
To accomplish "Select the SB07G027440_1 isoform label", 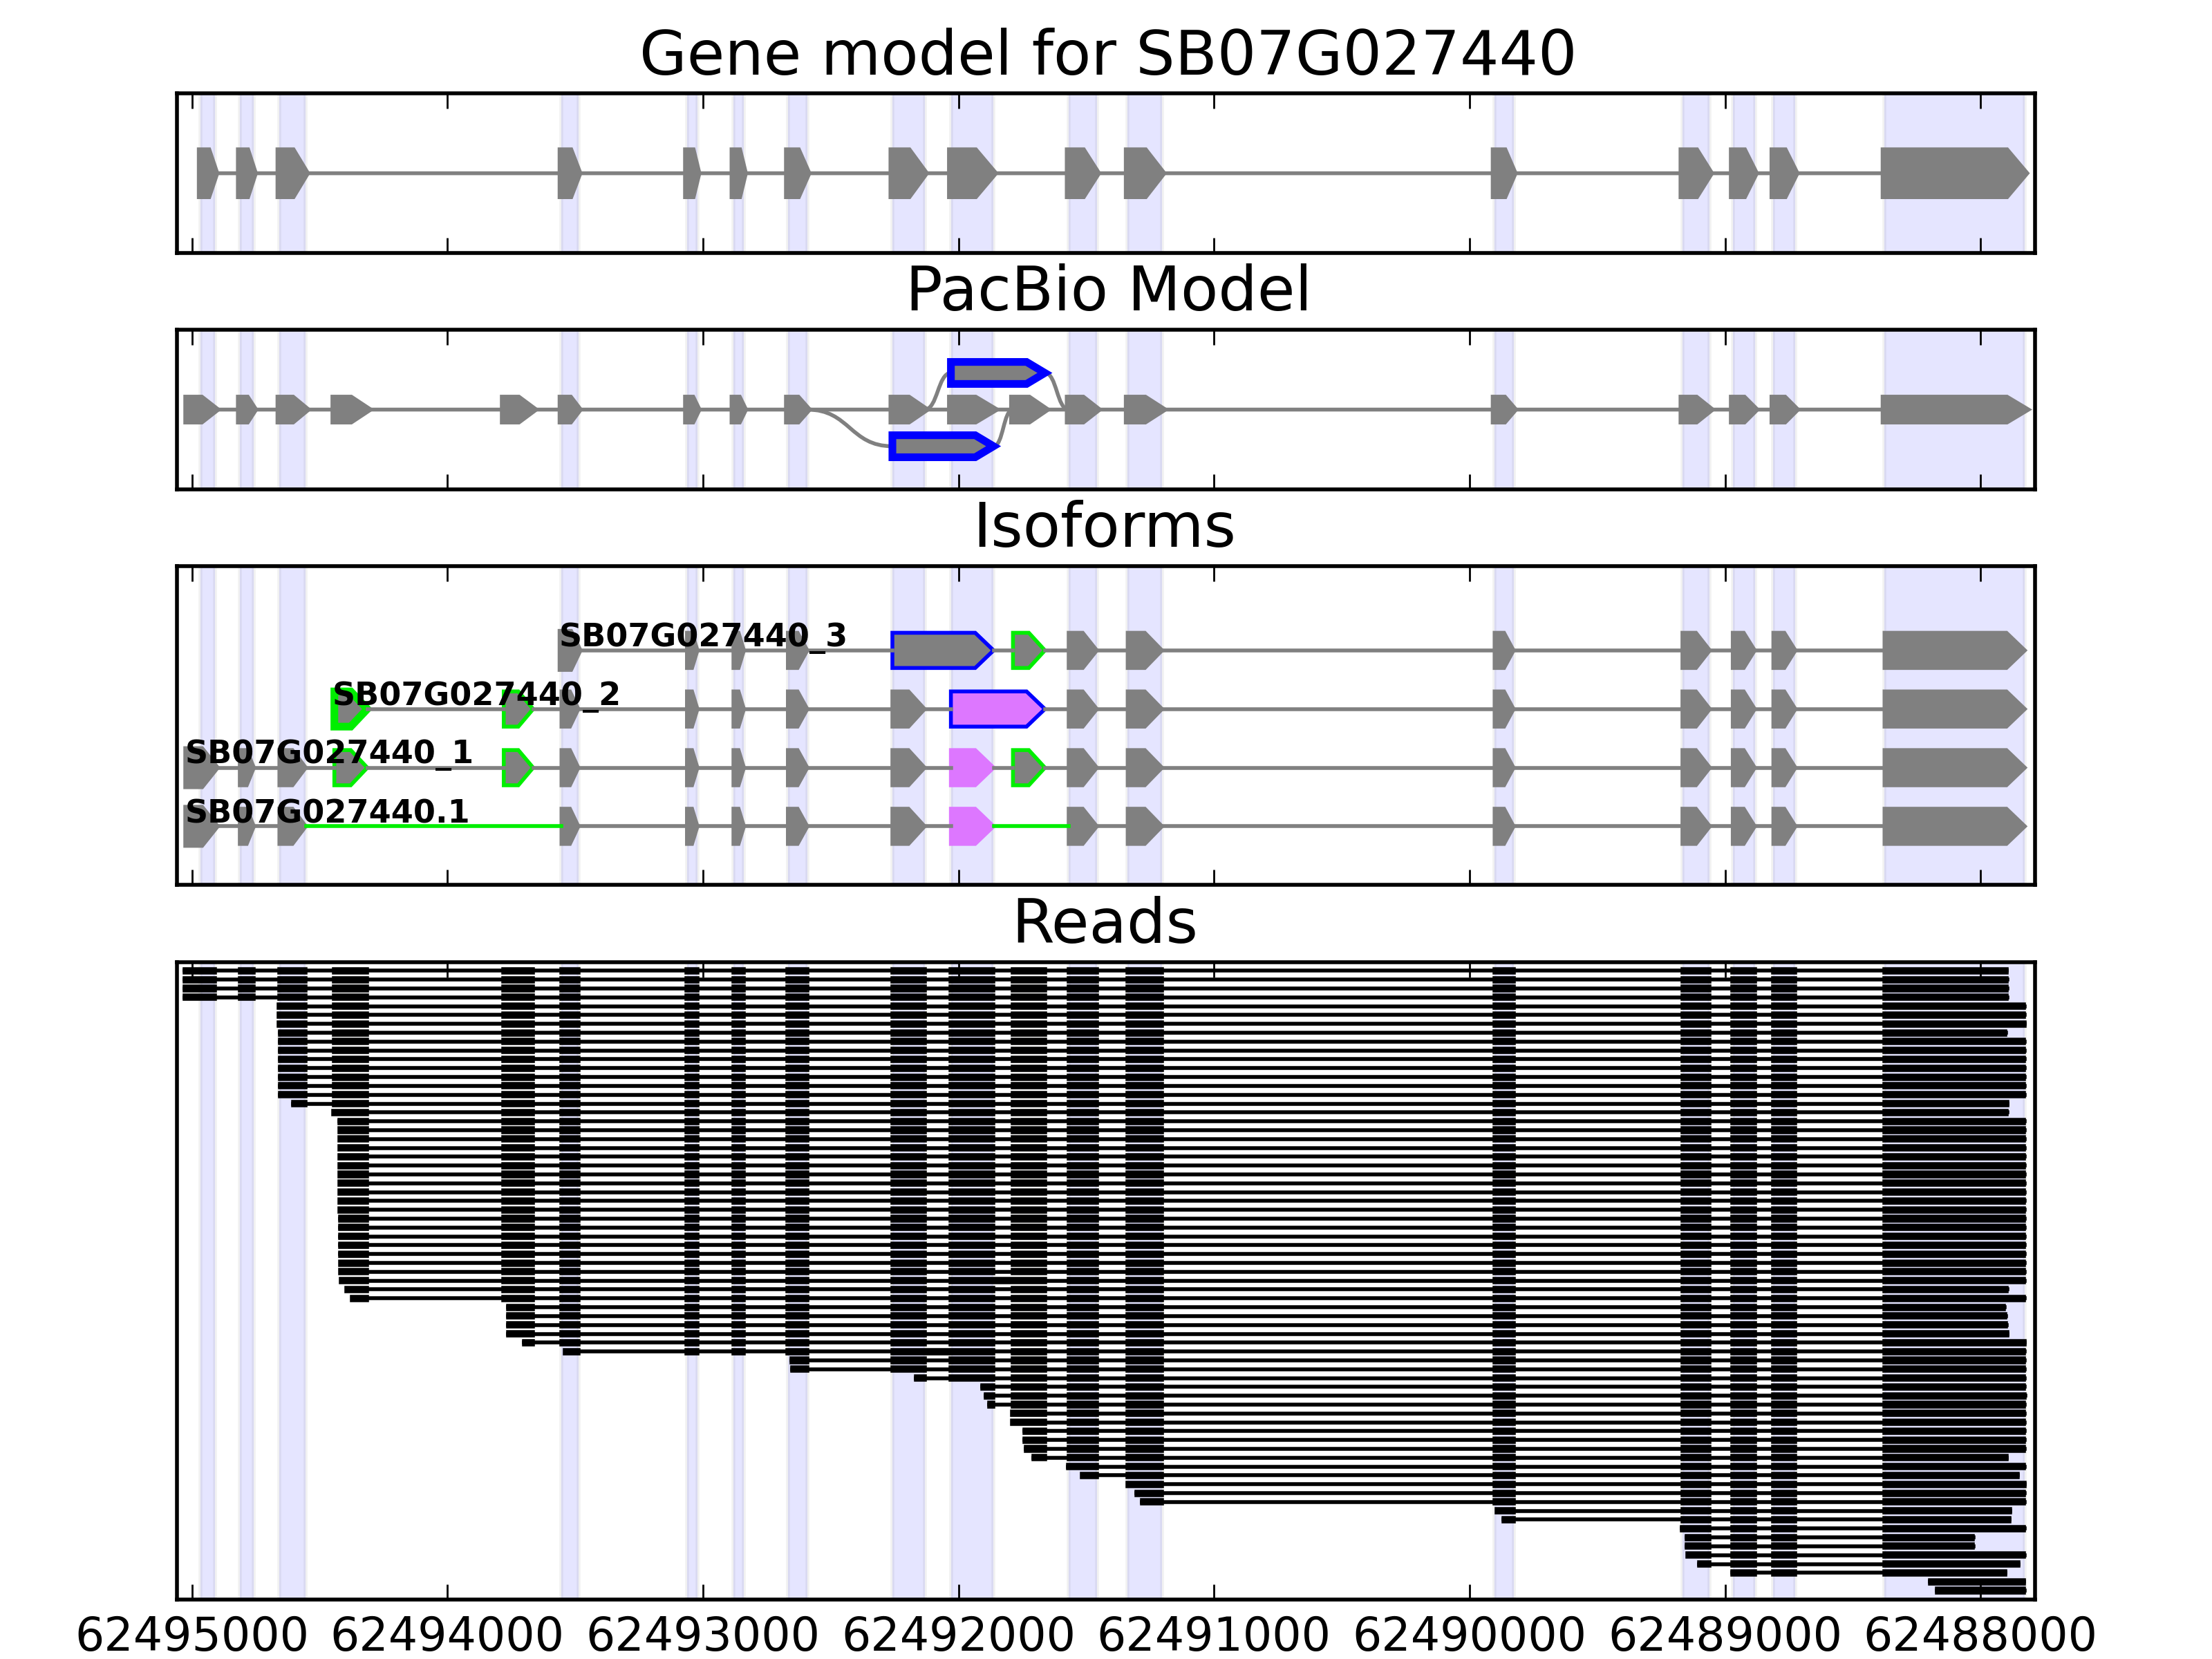I will coord(328,752).
